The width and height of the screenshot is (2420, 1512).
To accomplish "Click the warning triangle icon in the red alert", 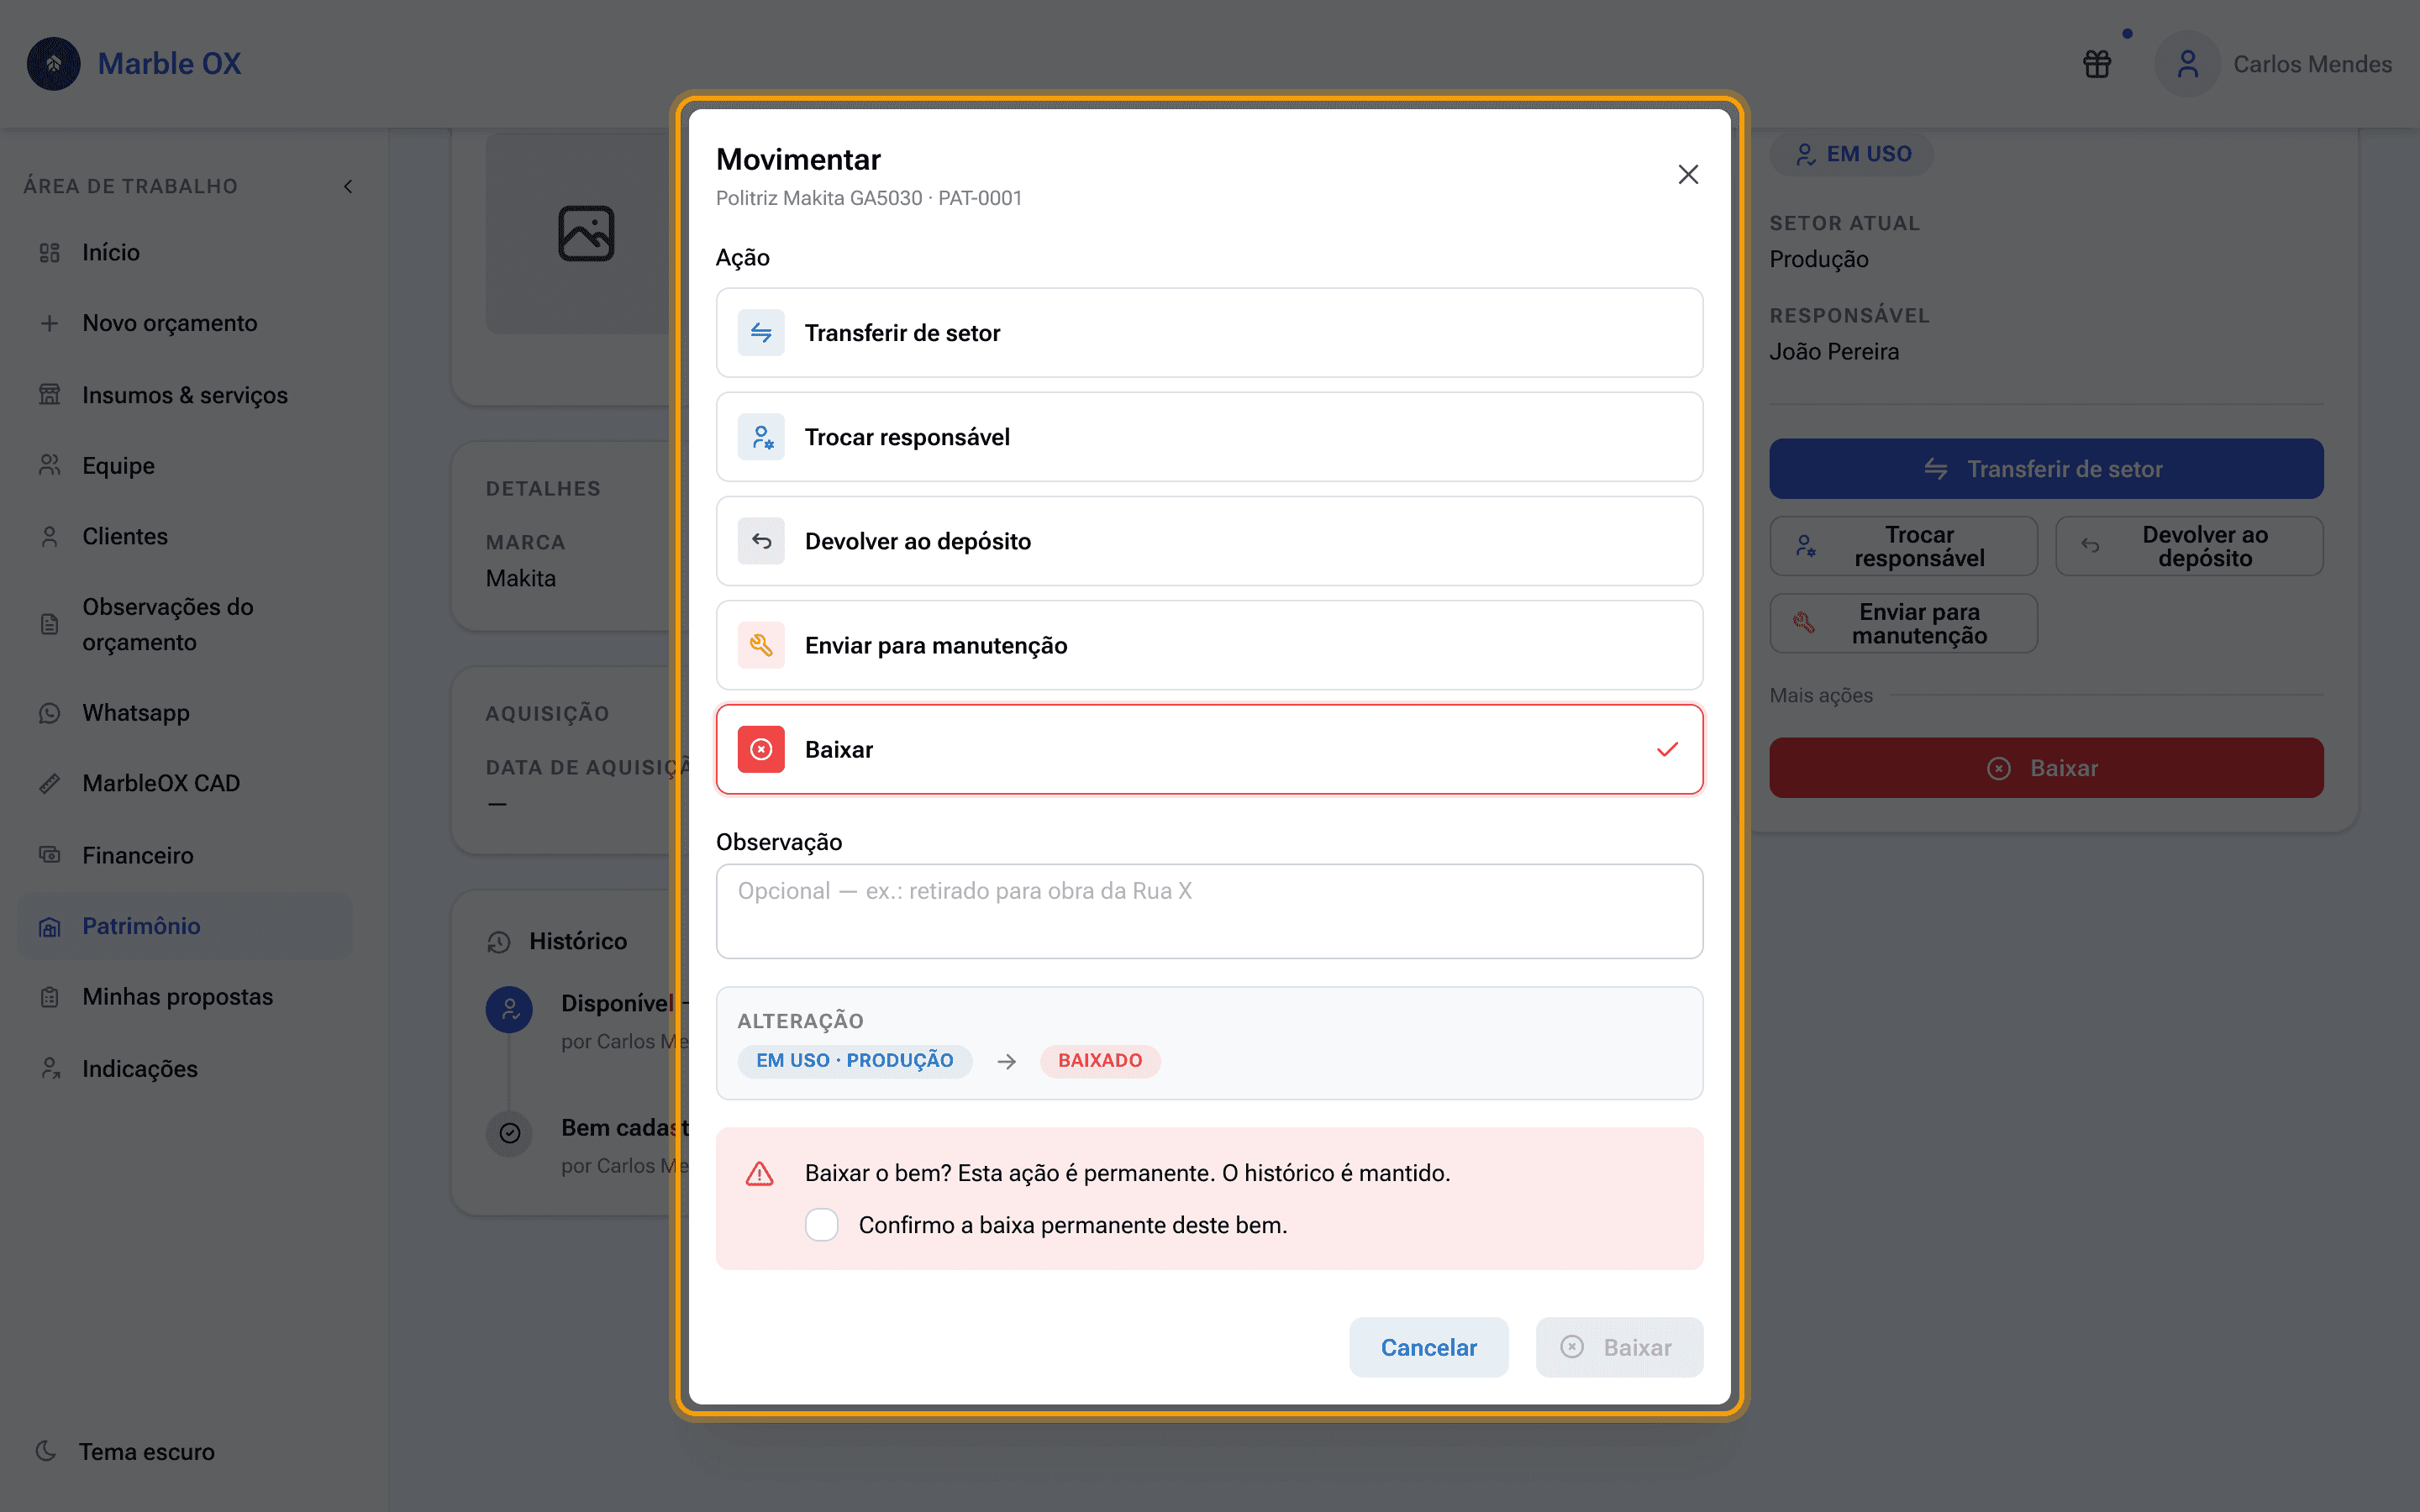I will point(760,1173).
